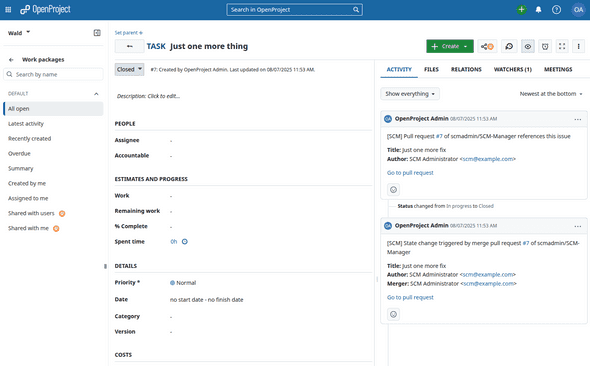
Task: Open the Show everything filter dropdown
Action: (x=410, y=94)
